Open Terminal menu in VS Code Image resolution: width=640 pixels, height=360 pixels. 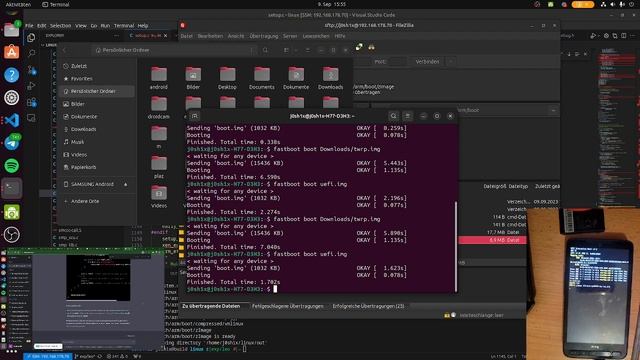coord(124,25)
